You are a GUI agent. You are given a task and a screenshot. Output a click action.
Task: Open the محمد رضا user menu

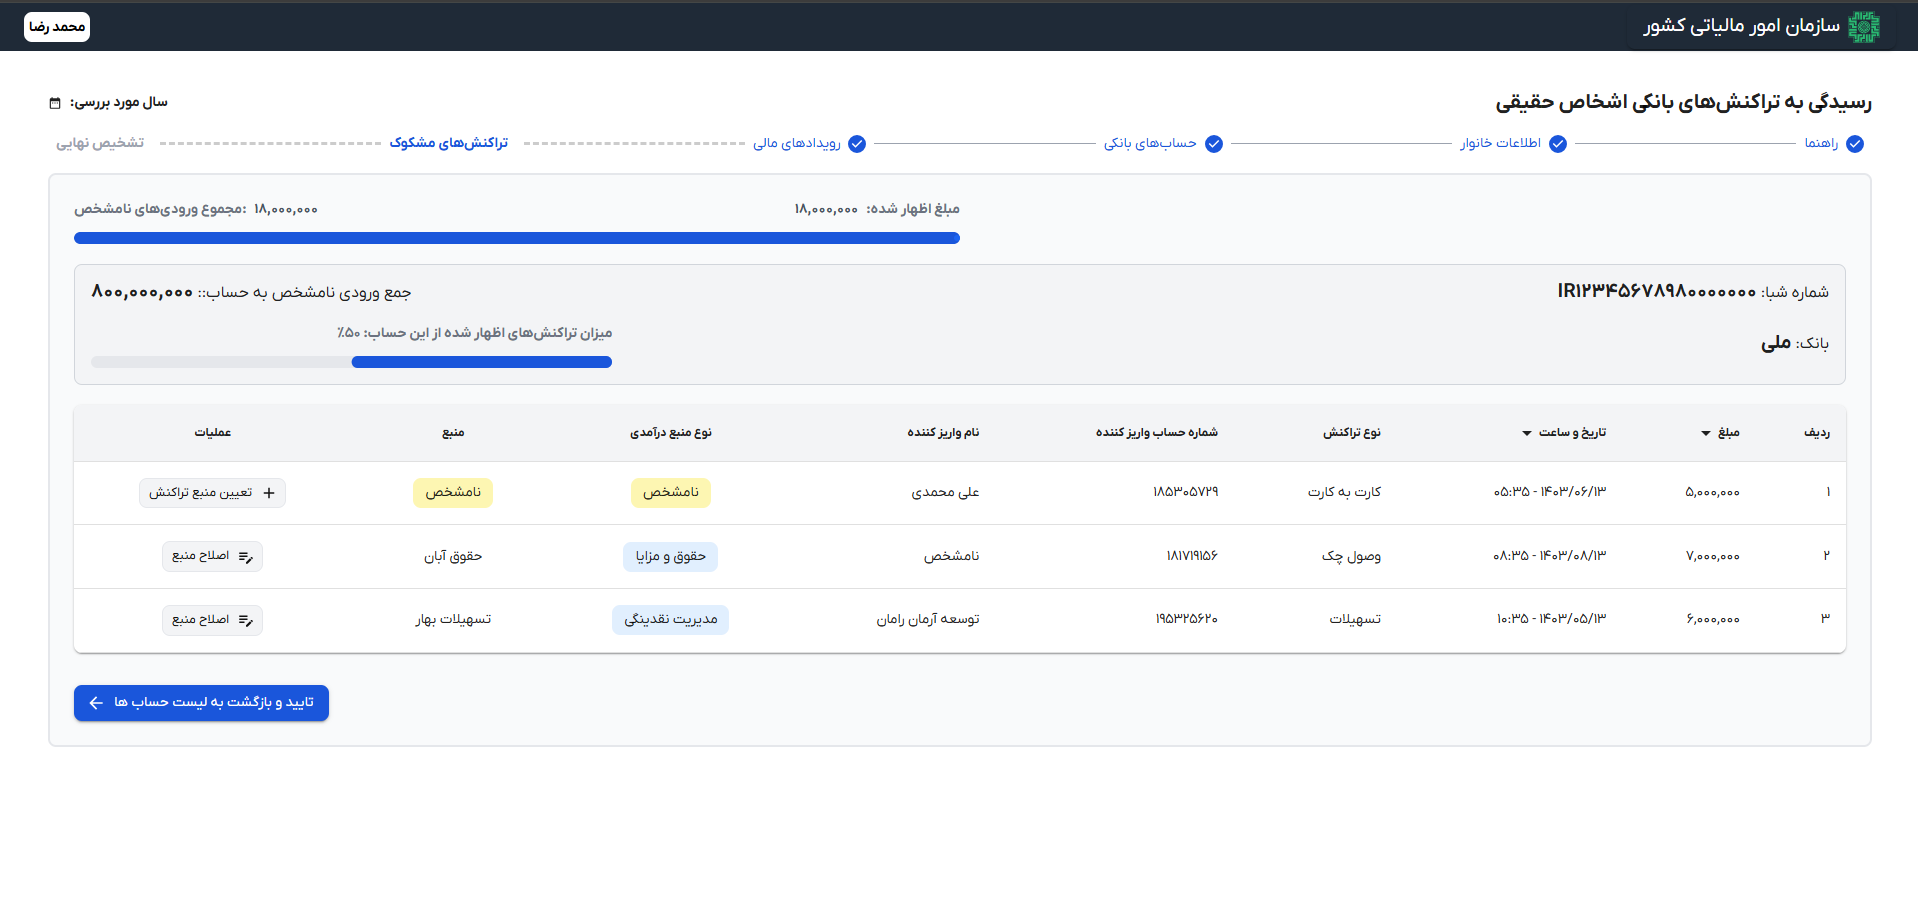tap(57, 27)
